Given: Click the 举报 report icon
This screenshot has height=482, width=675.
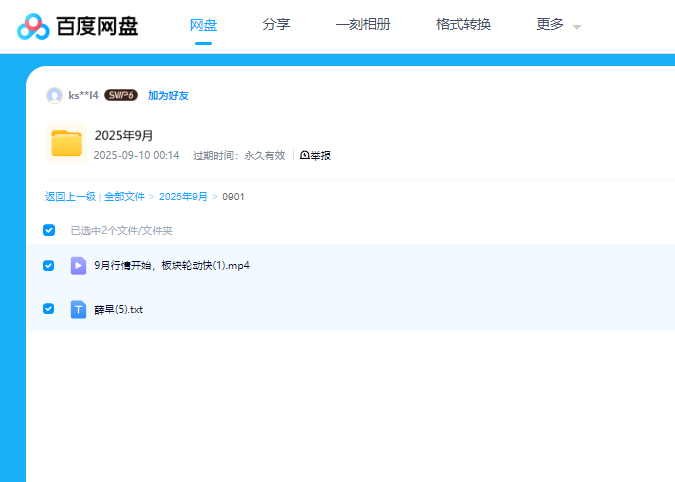Looking at the screenshot, I should point(305,156).
